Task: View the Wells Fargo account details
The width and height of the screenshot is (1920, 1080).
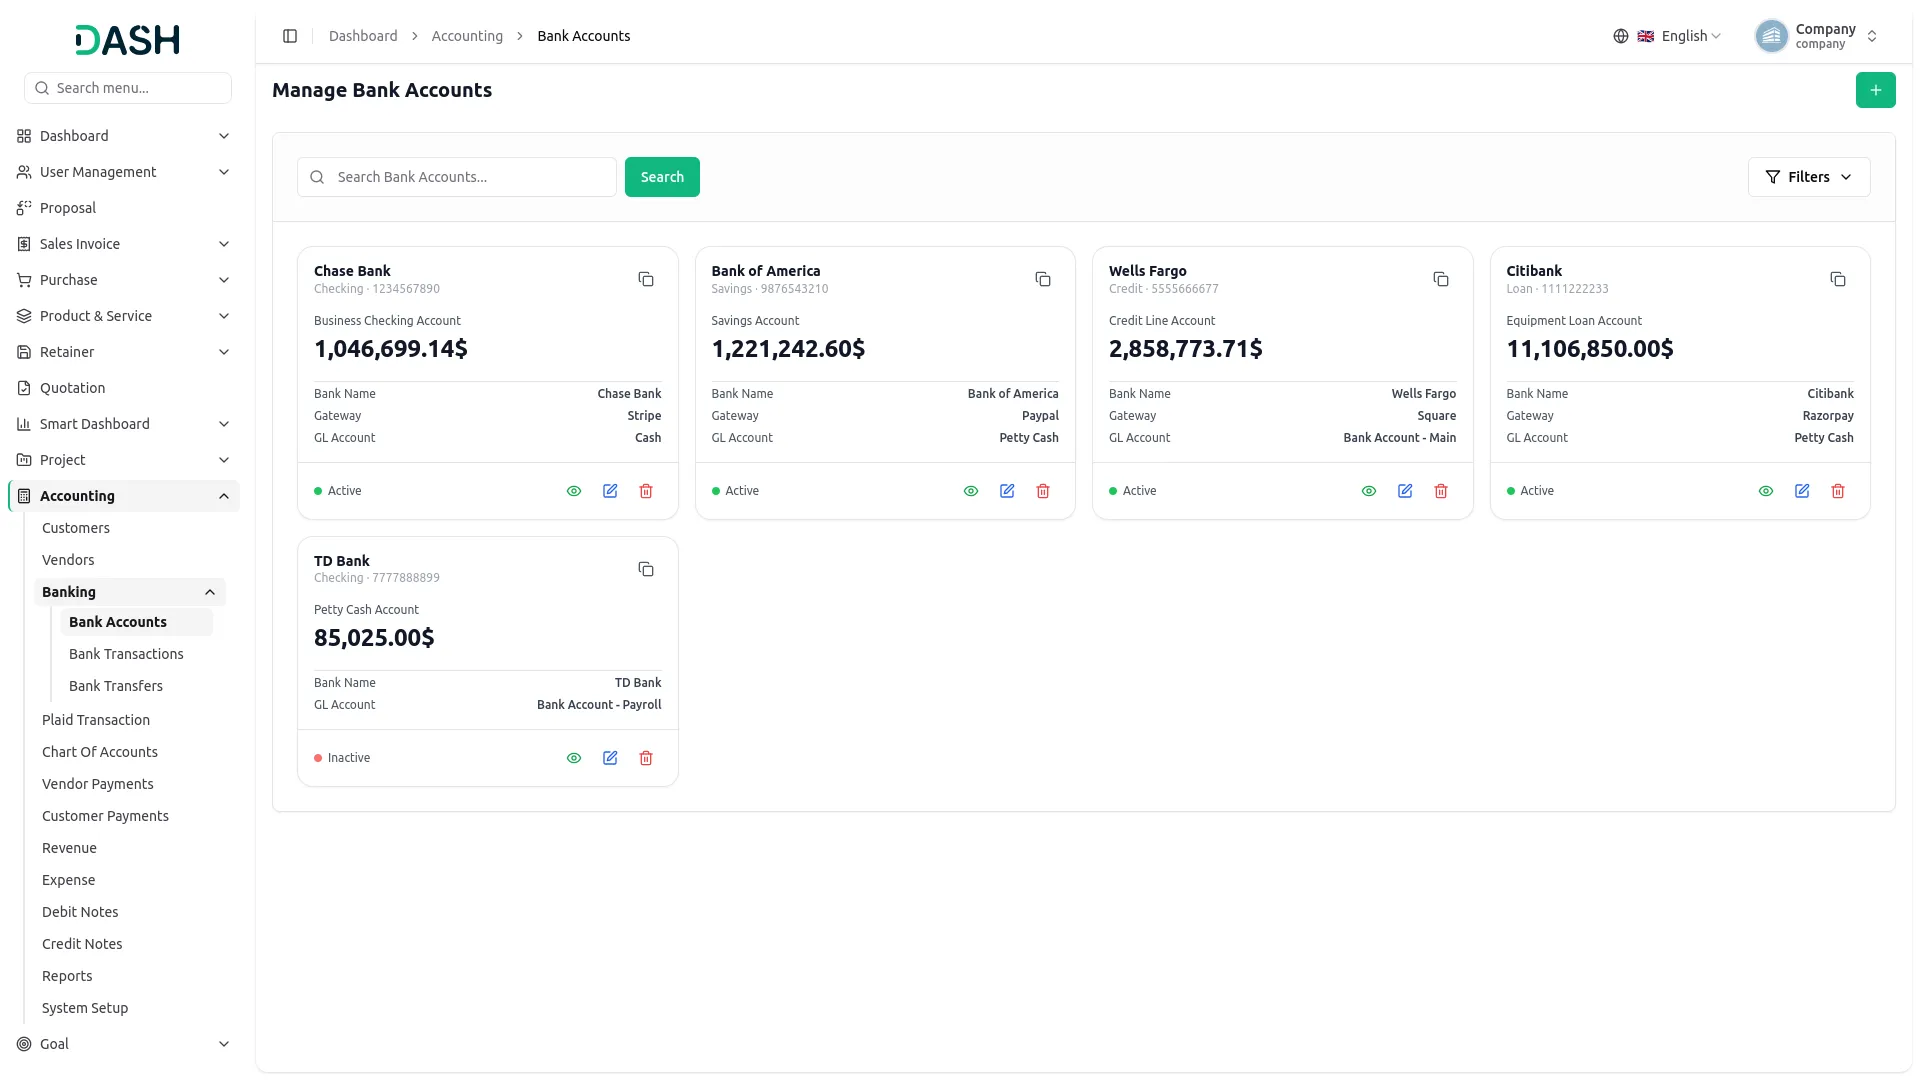Action: pyautogui.click(x=1369, y=491)
